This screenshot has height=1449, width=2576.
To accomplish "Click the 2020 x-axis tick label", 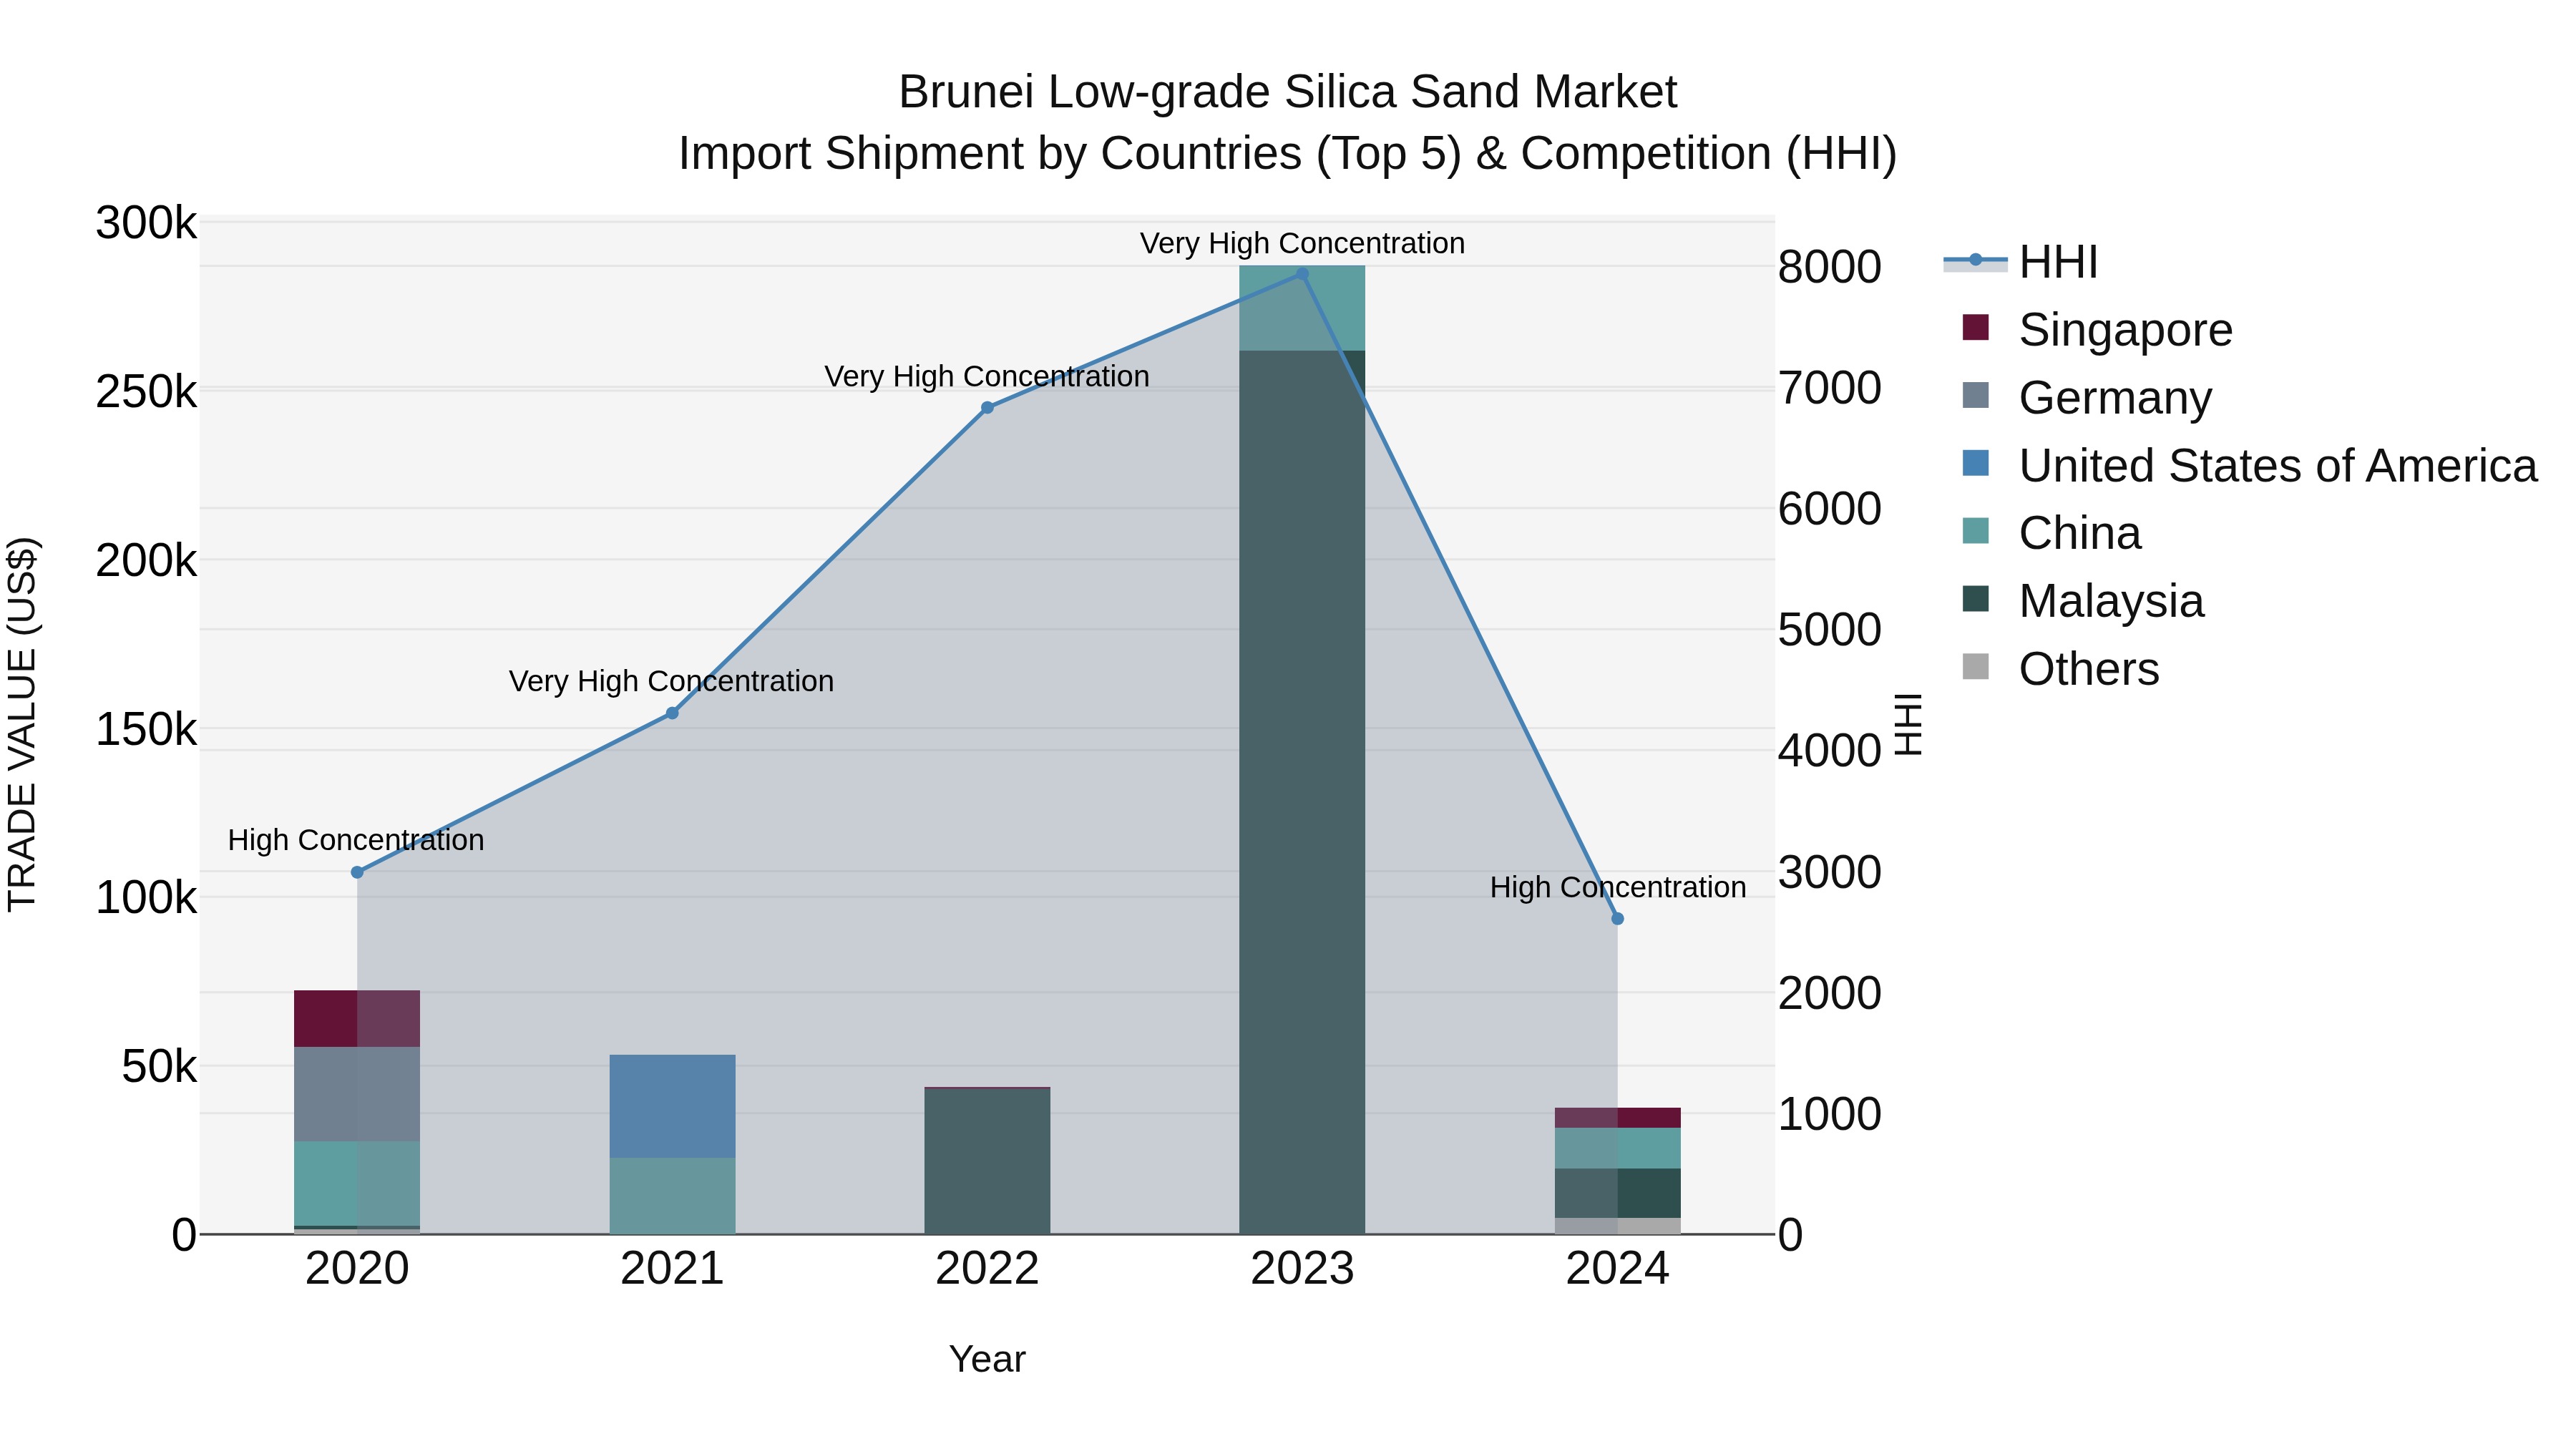I will [x=357, y=1269].
